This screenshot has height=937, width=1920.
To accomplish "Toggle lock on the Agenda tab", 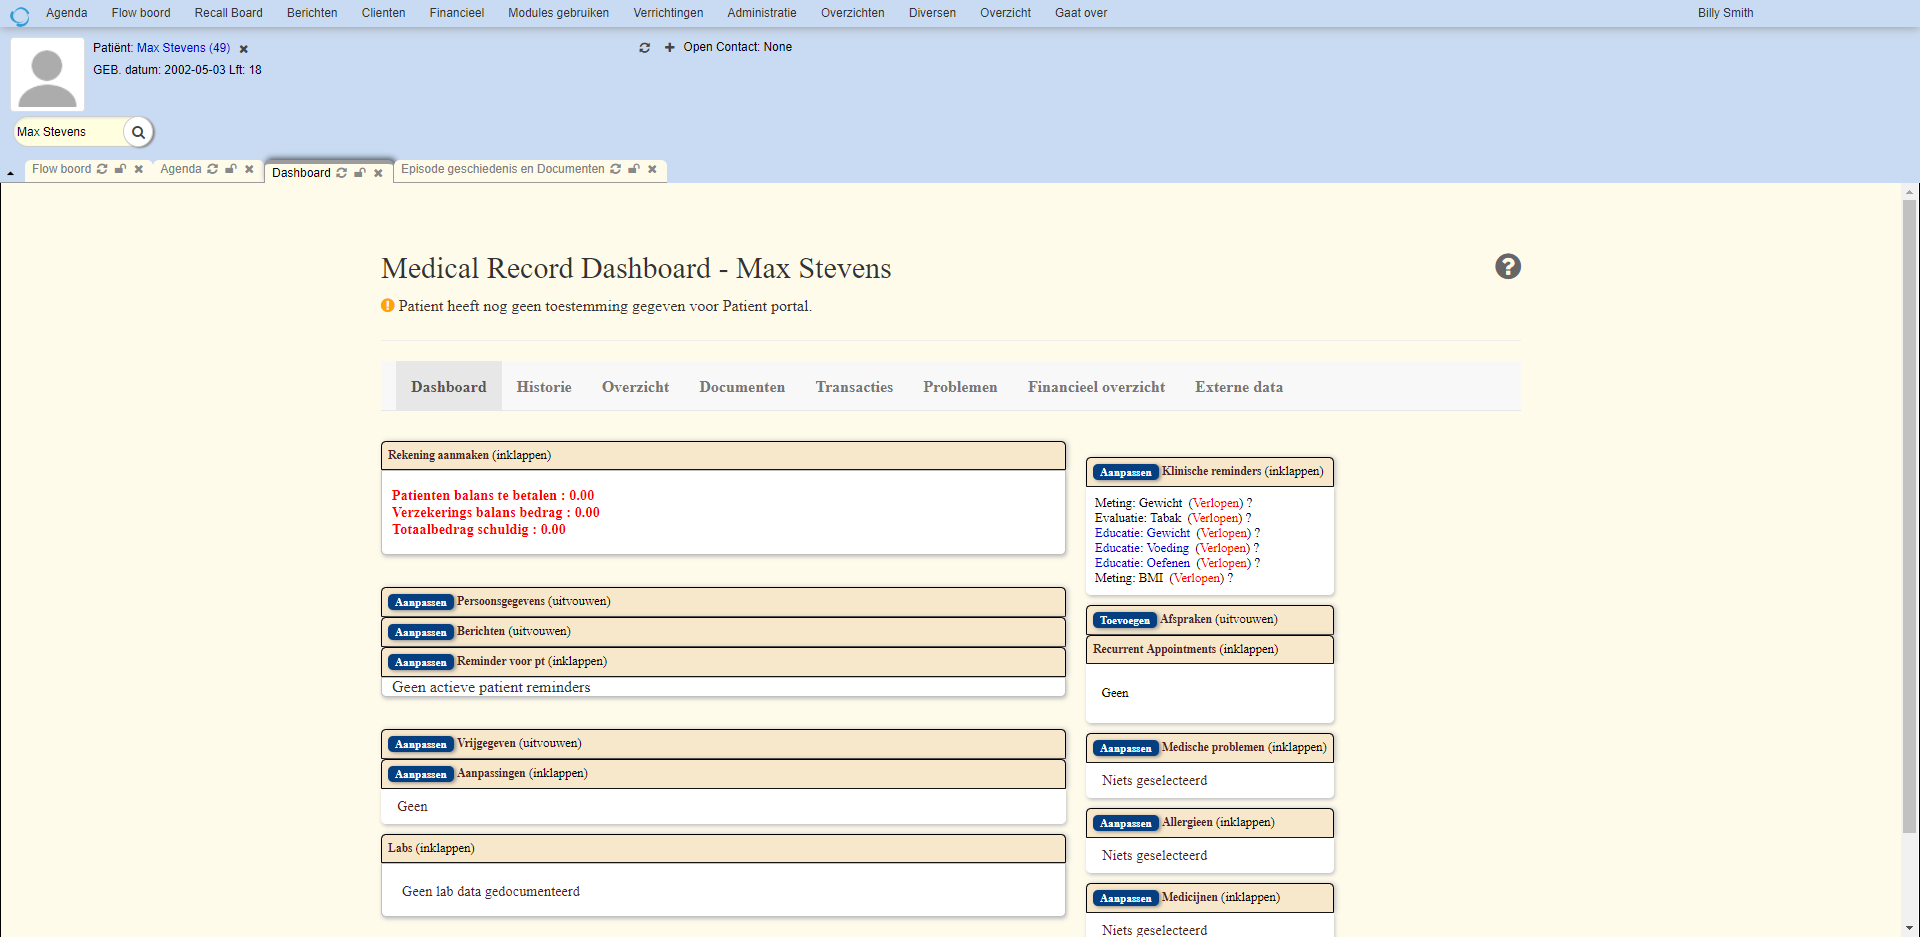I will point(231,169).
